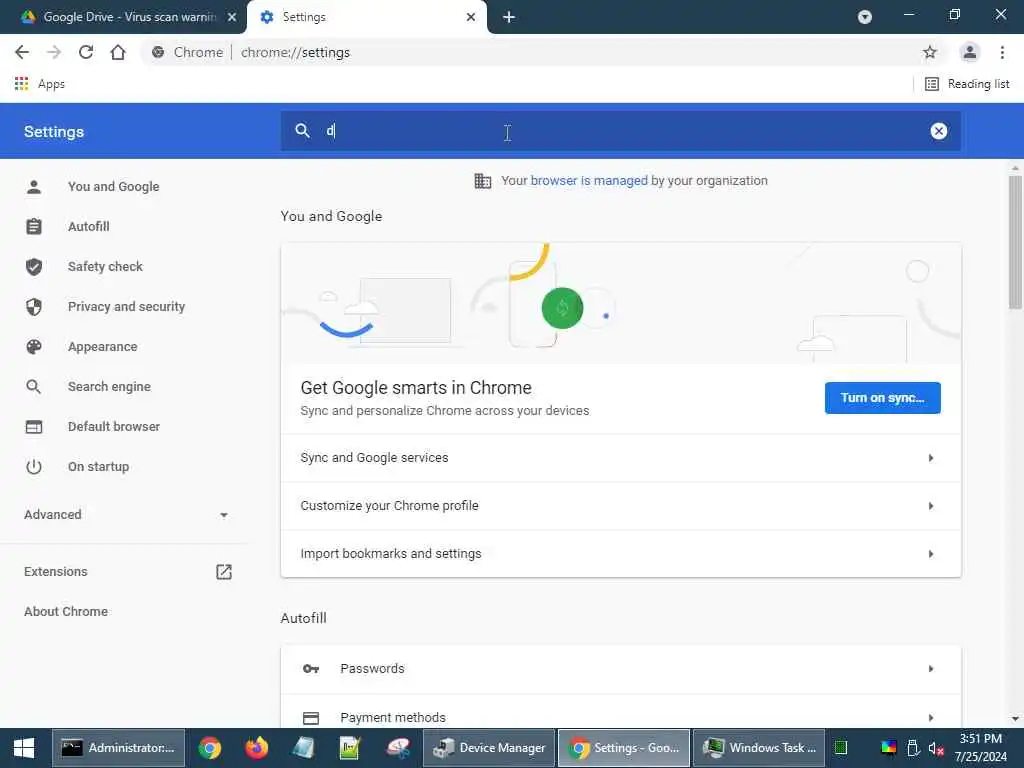
Task: Click the green square tray icon
Action: click(x=841, y=747)
